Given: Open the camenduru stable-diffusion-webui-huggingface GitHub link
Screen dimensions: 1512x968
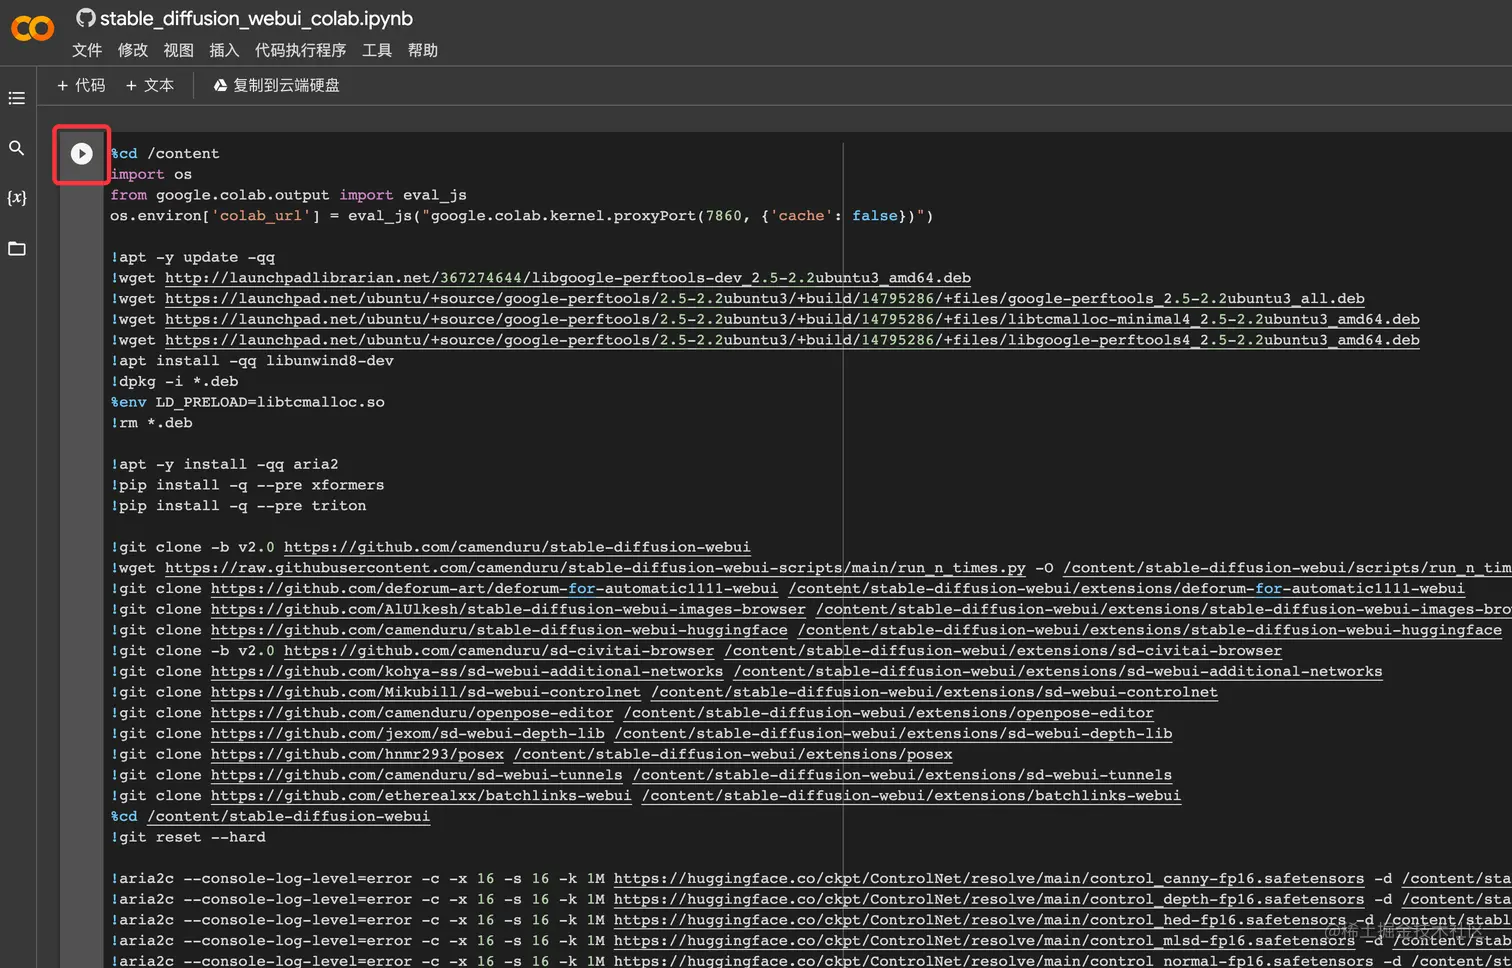Looking at the screenshot, I should (x=499, y=630).
